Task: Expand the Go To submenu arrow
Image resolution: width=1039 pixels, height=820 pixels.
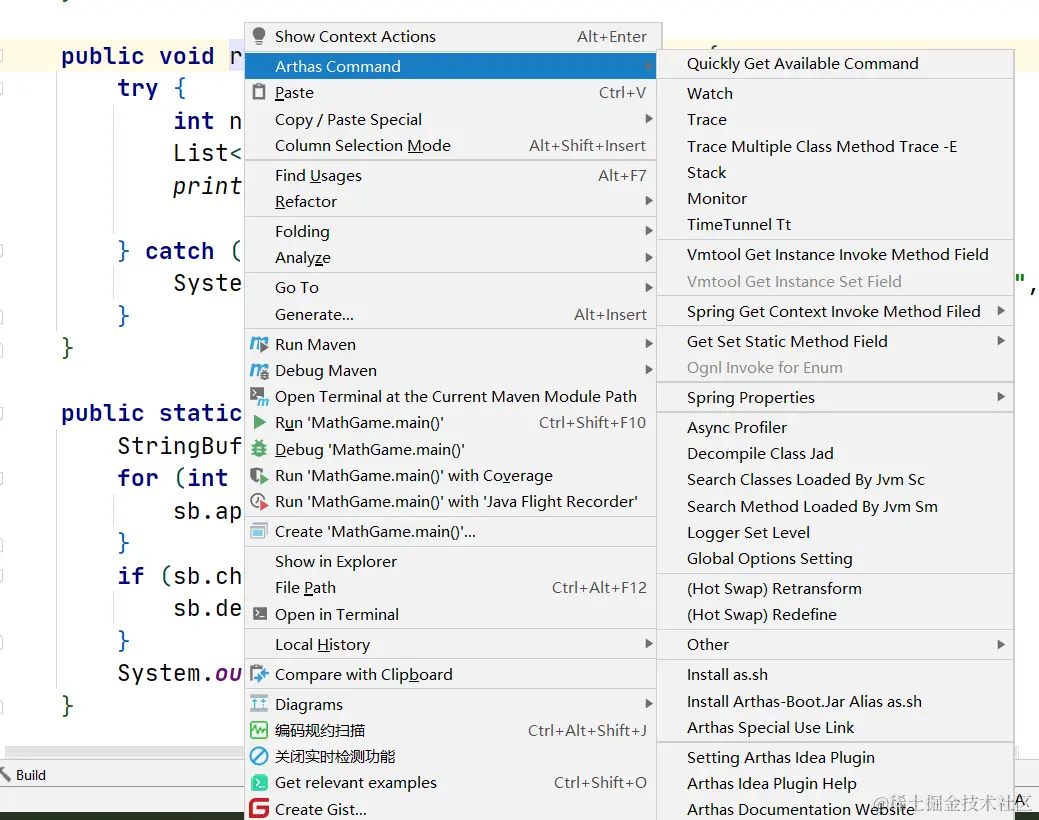Action: [x=649, y=287]
